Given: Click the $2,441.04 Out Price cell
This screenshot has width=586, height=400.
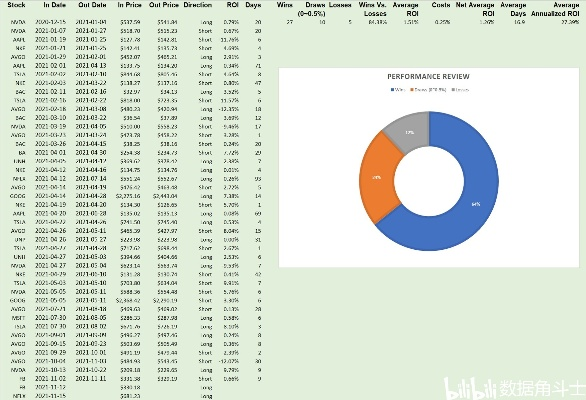Looking at the screenshot, I should (165, 196).
